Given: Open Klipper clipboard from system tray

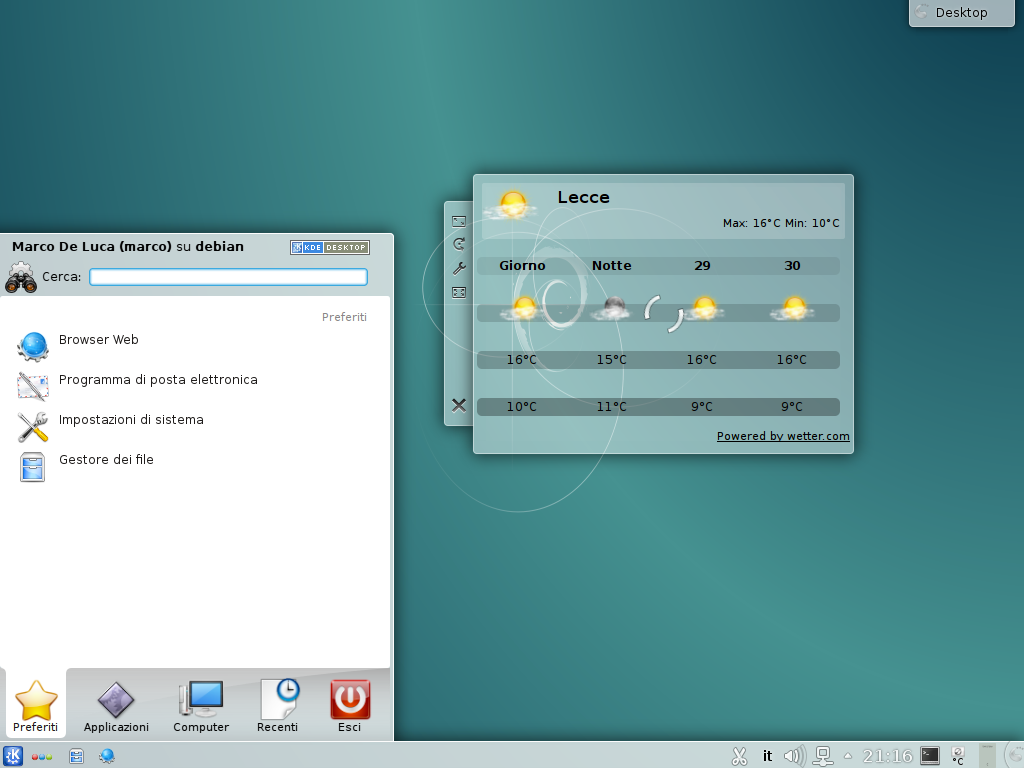Looking at the screenshot, I should click(740, 756).
